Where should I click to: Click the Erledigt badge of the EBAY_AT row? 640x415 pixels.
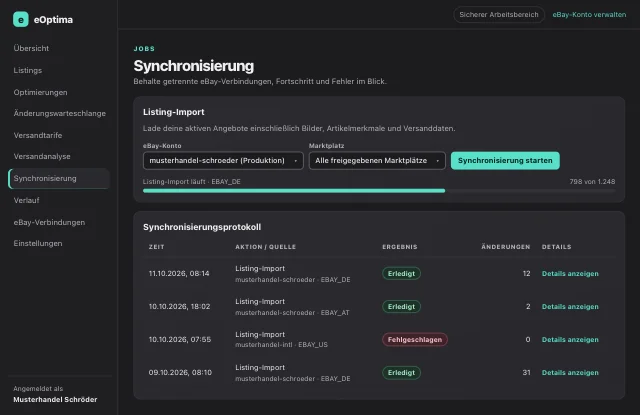(401, 306)
